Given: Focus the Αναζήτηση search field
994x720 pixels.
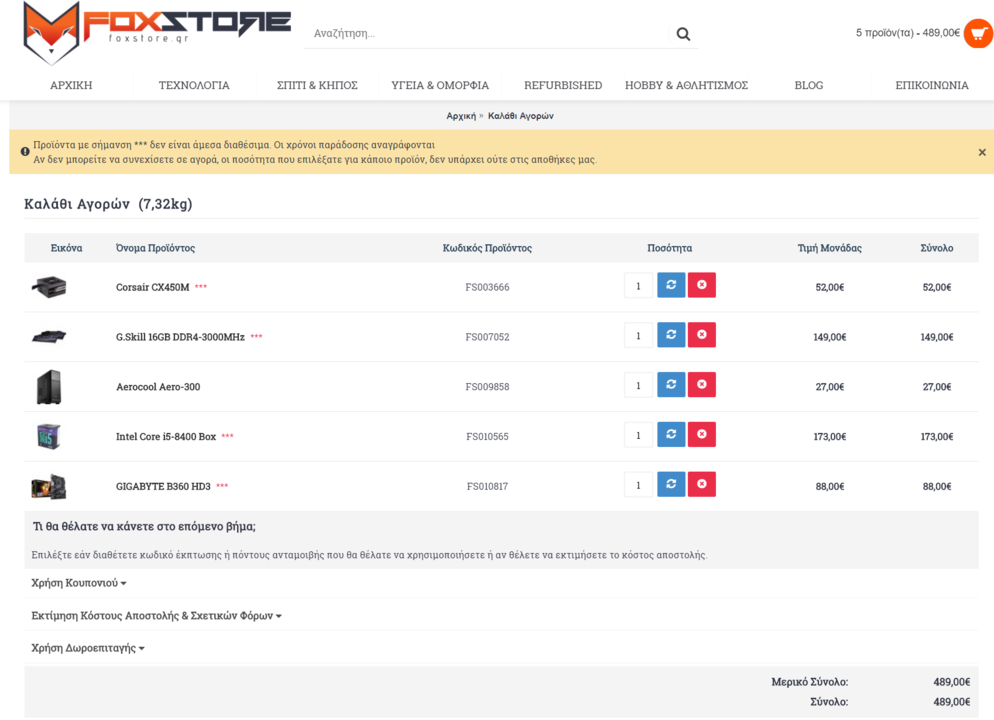Looking at the screenshot, I should [x=488, y=34].
